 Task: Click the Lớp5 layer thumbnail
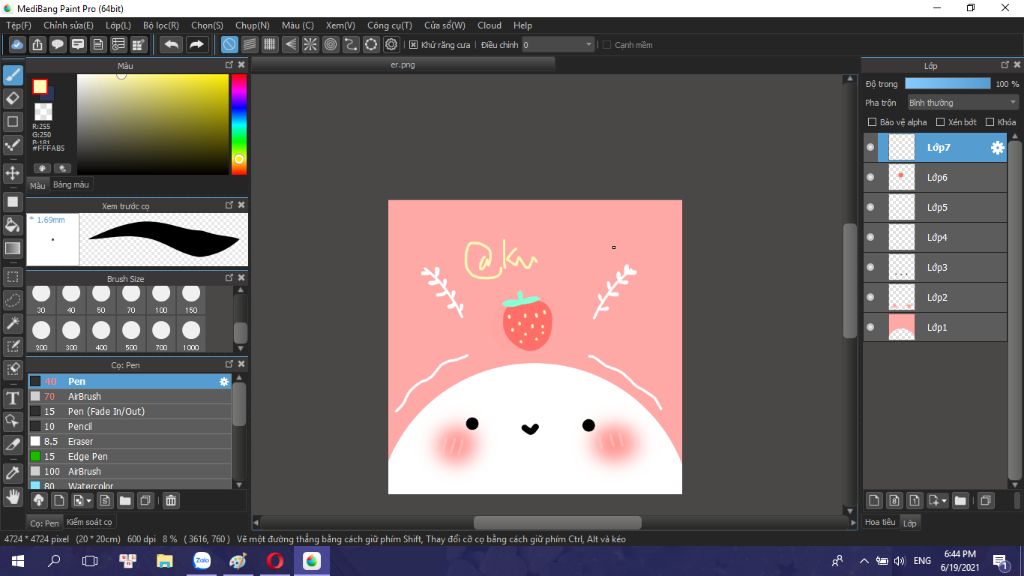click(902, 208)
